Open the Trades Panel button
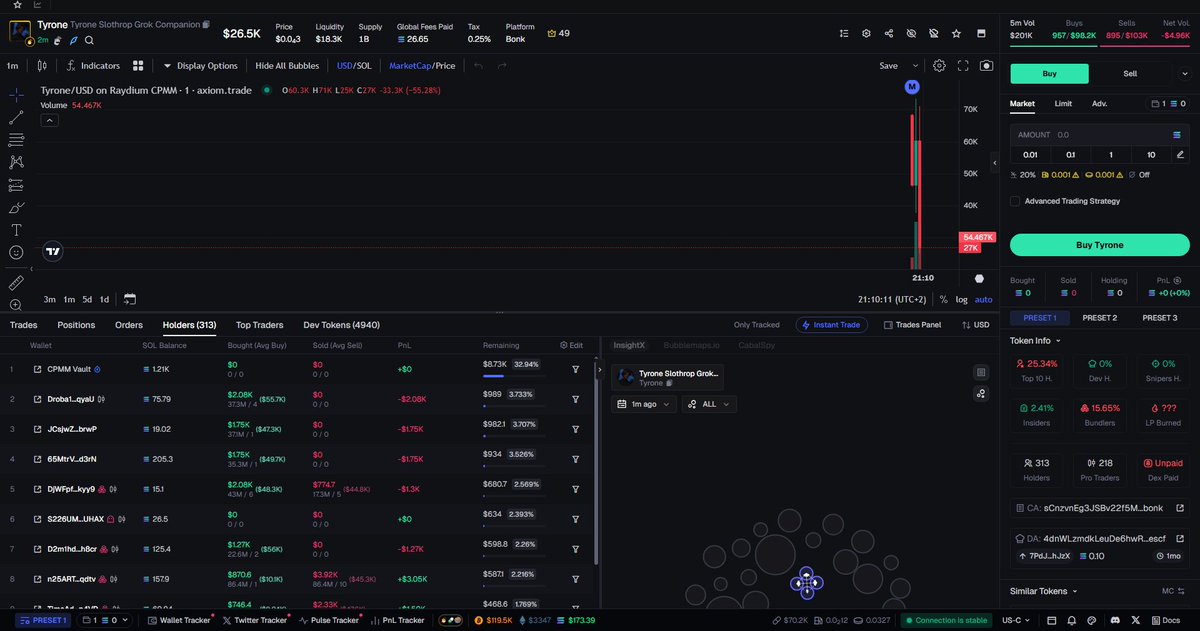The width and height of the screenshot is (1200, 631). point(911,325)
